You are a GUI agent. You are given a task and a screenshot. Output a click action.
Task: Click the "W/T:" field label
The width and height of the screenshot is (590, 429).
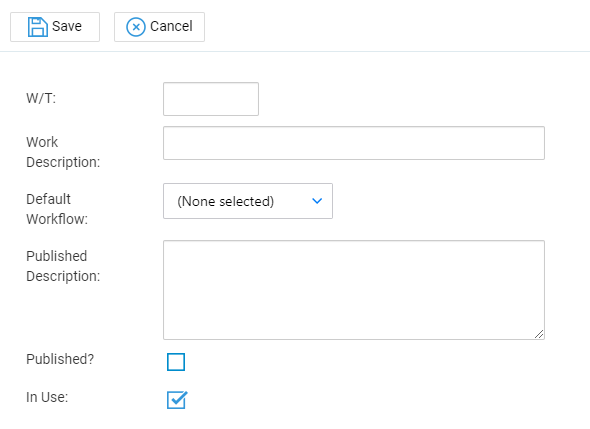pyautogui.click(x=41, y=98)
